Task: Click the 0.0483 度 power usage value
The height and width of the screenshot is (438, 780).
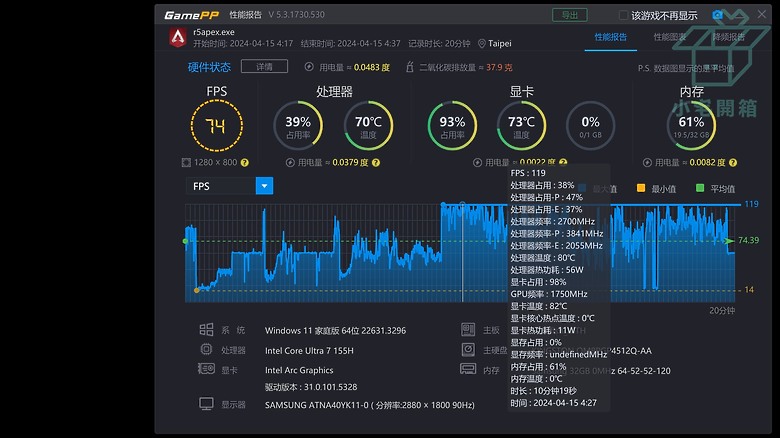Action: [x=372, y=67]
